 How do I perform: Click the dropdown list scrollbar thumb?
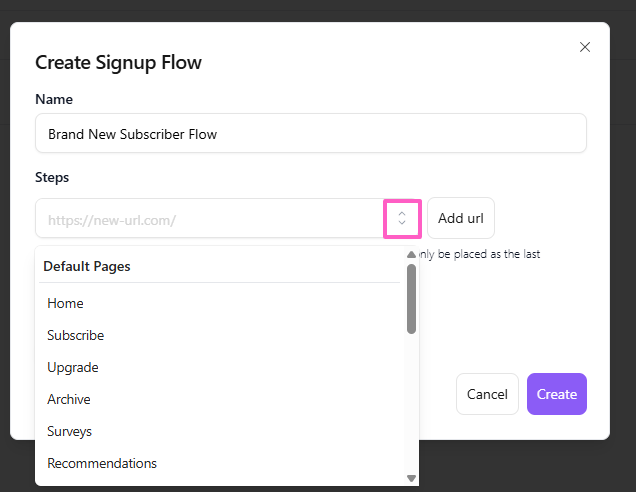pyautogui.click(x=411, y=298)
